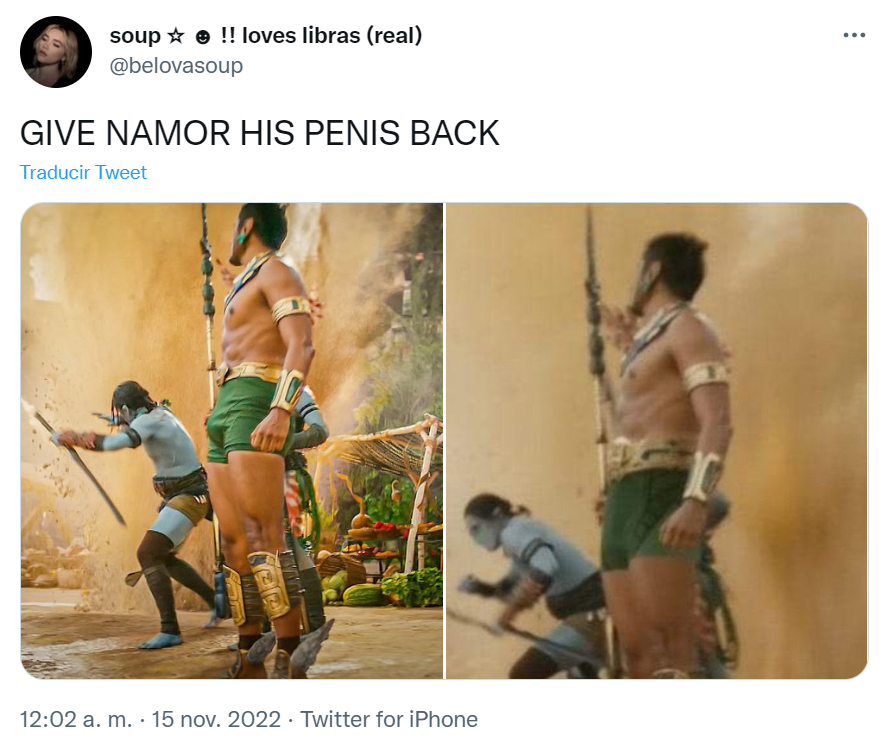Click the Traducir Tweet link

click(x=83, y=172)
